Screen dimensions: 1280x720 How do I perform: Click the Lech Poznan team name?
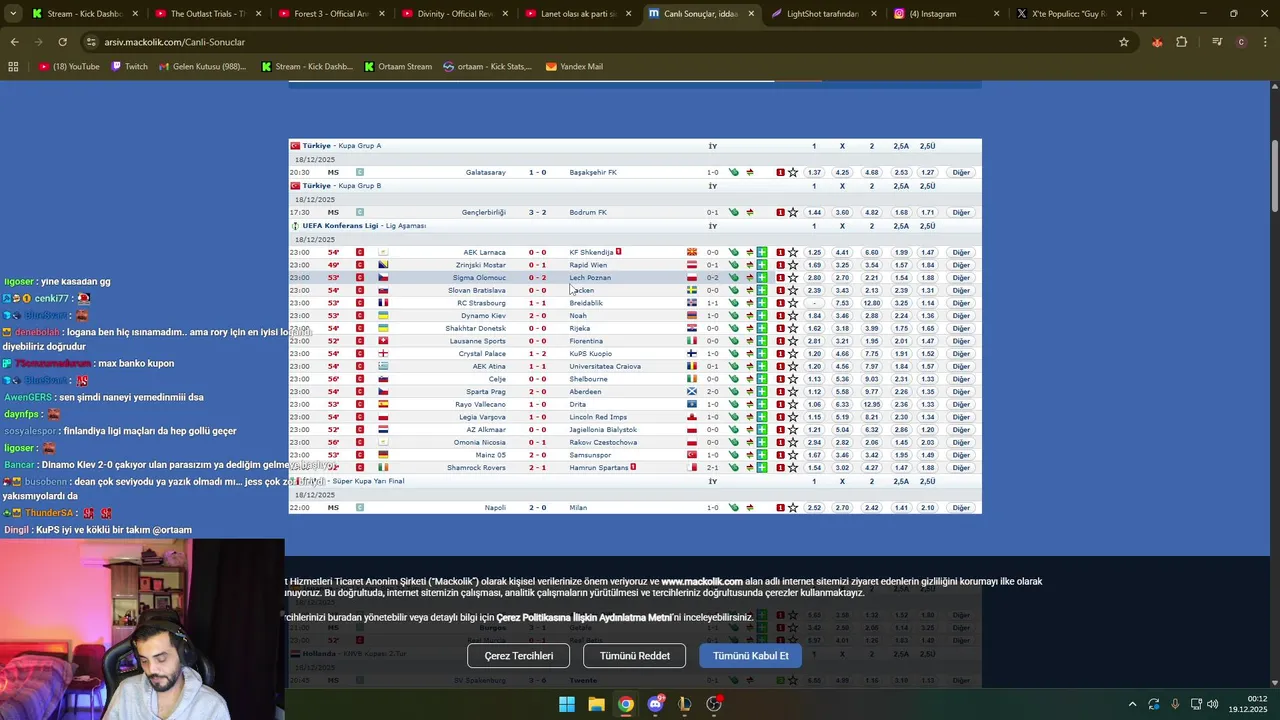590,277
